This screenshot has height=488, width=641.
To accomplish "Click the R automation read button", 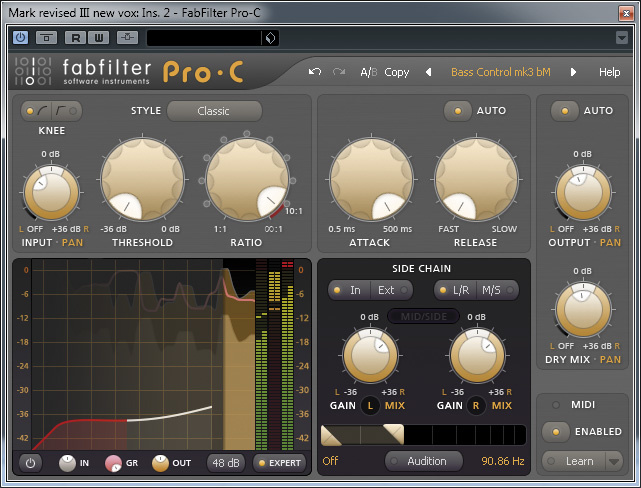I will 76,38.
